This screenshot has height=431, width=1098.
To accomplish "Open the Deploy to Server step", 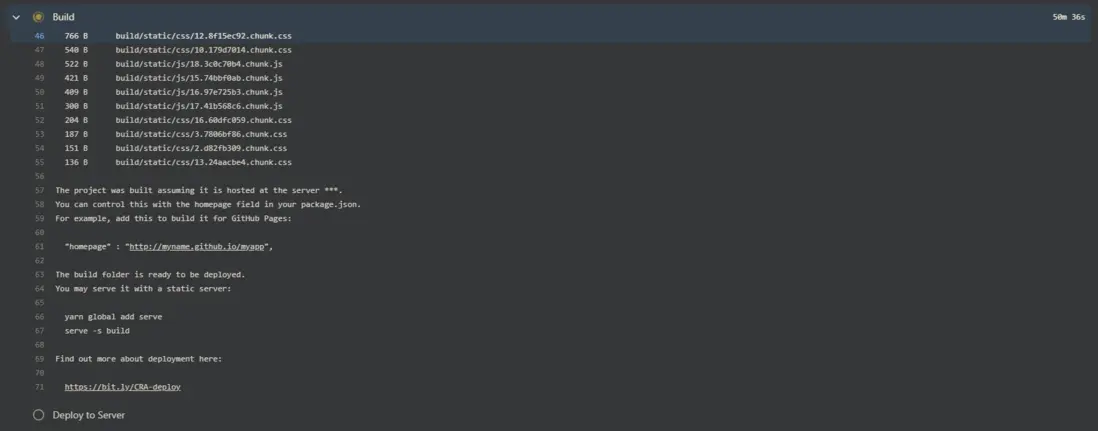I will 89,414.
